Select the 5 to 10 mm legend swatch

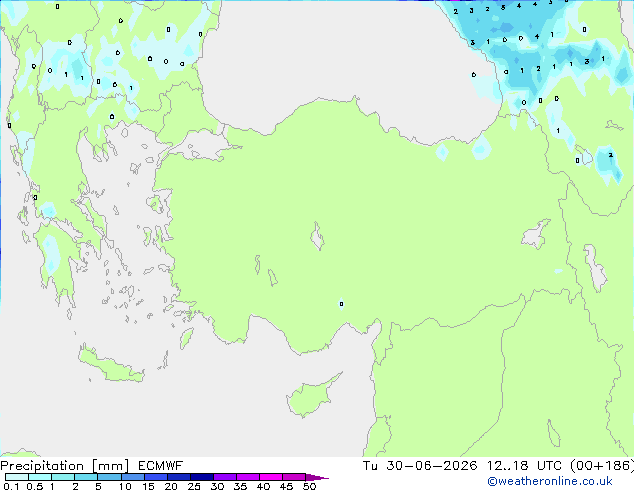pos(109,477)
